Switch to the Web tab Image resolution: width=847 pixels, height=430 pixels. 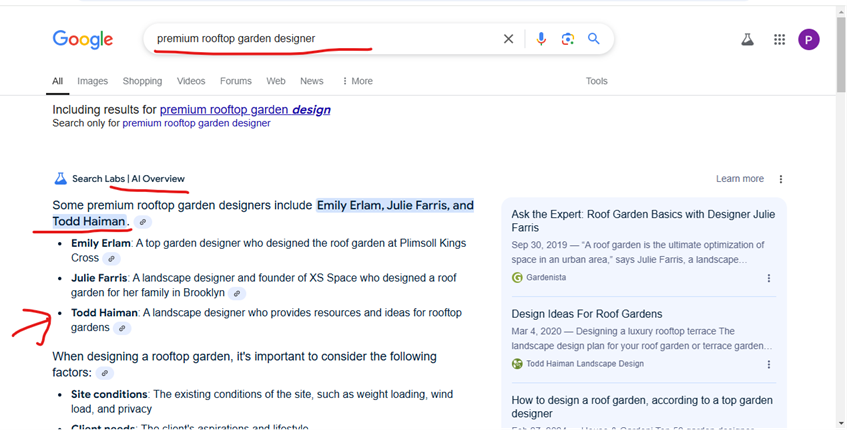click(x=275, y=81)
